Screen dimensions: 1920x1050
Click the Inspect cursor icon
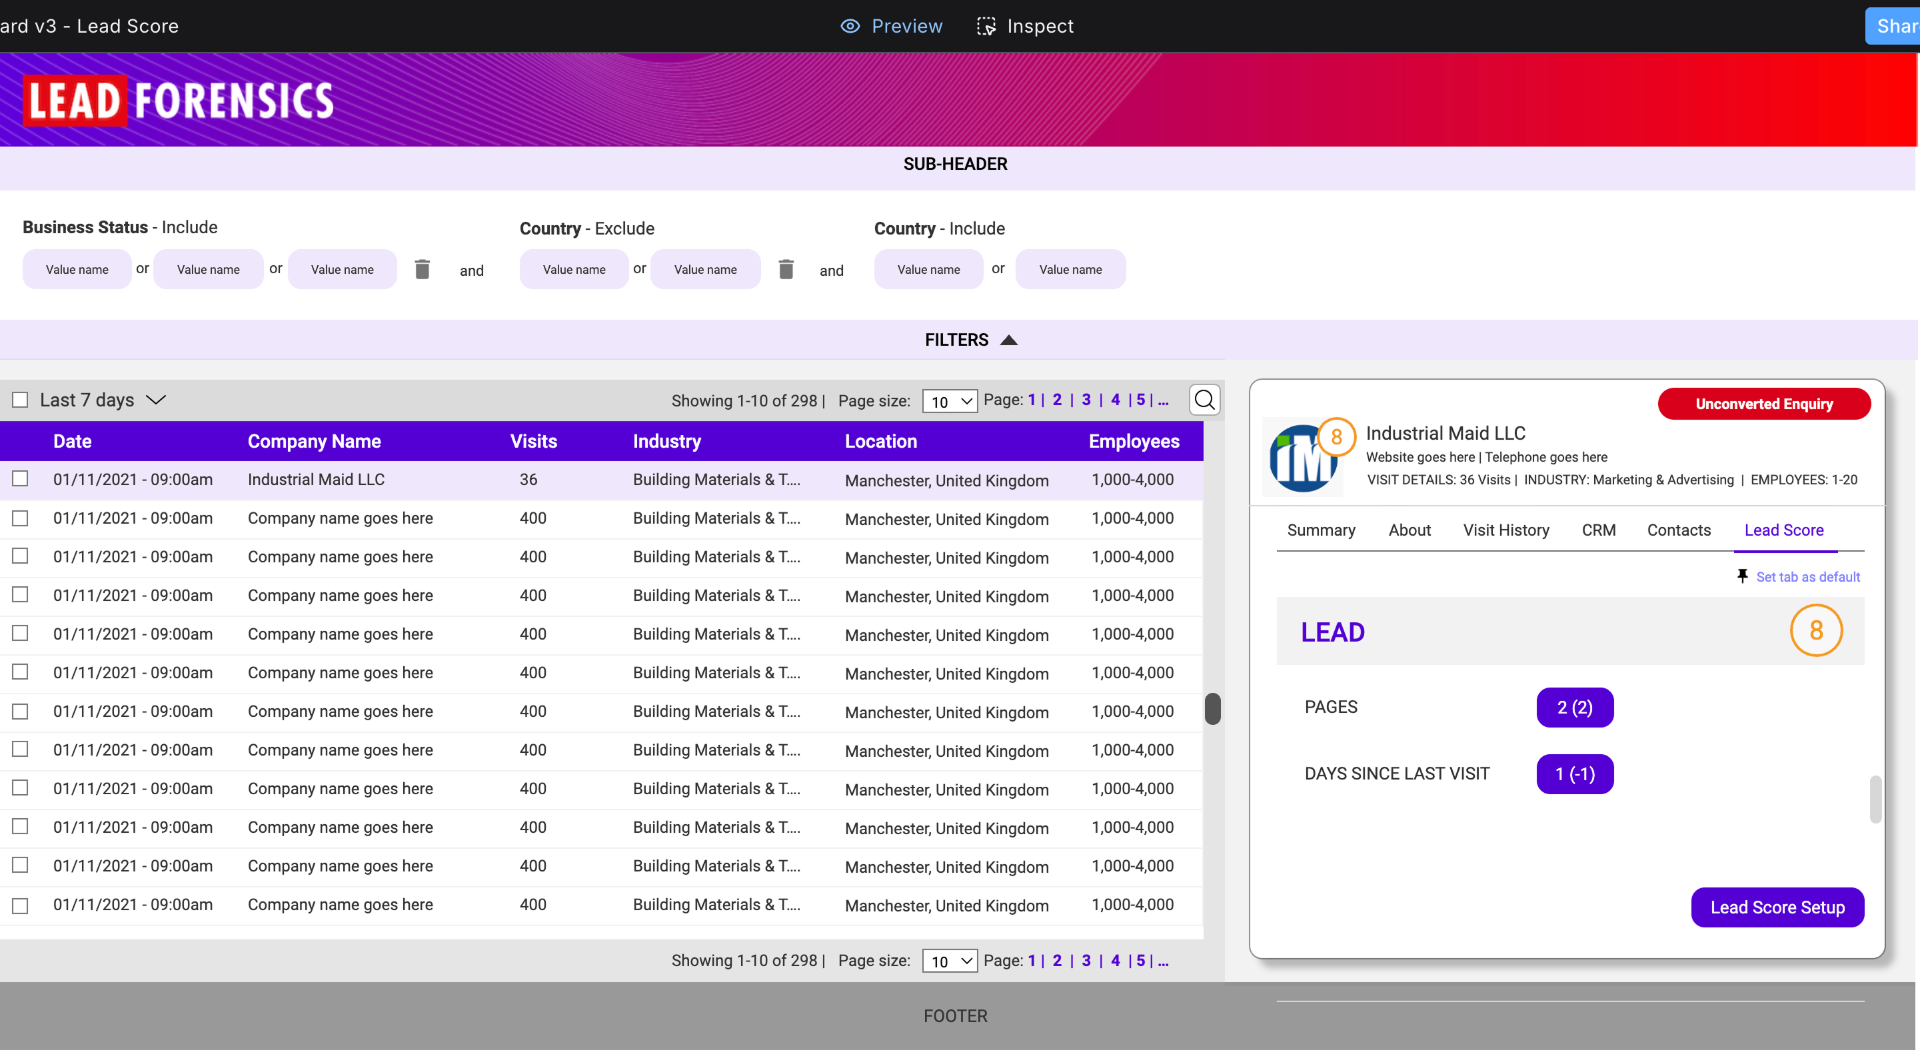986,26
